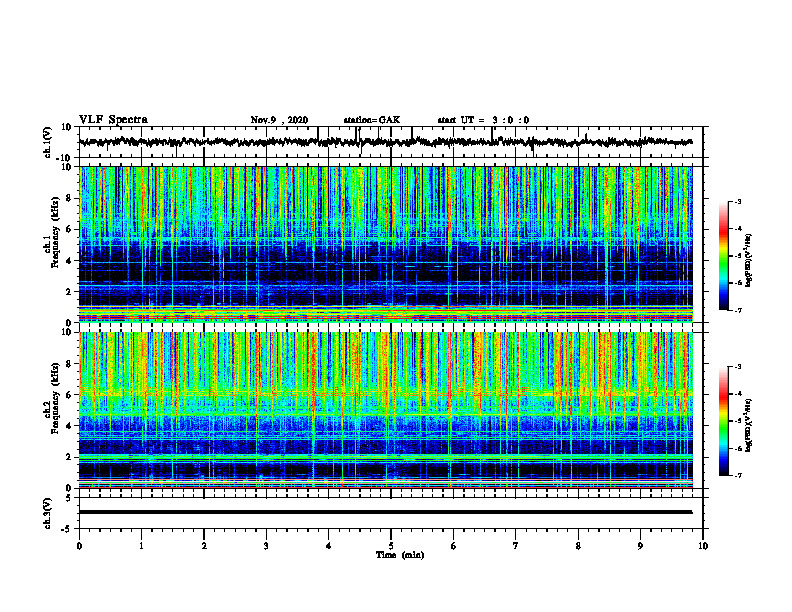
Task: Click the ch.3(V) tick label 5
Action: pos(70,498)
